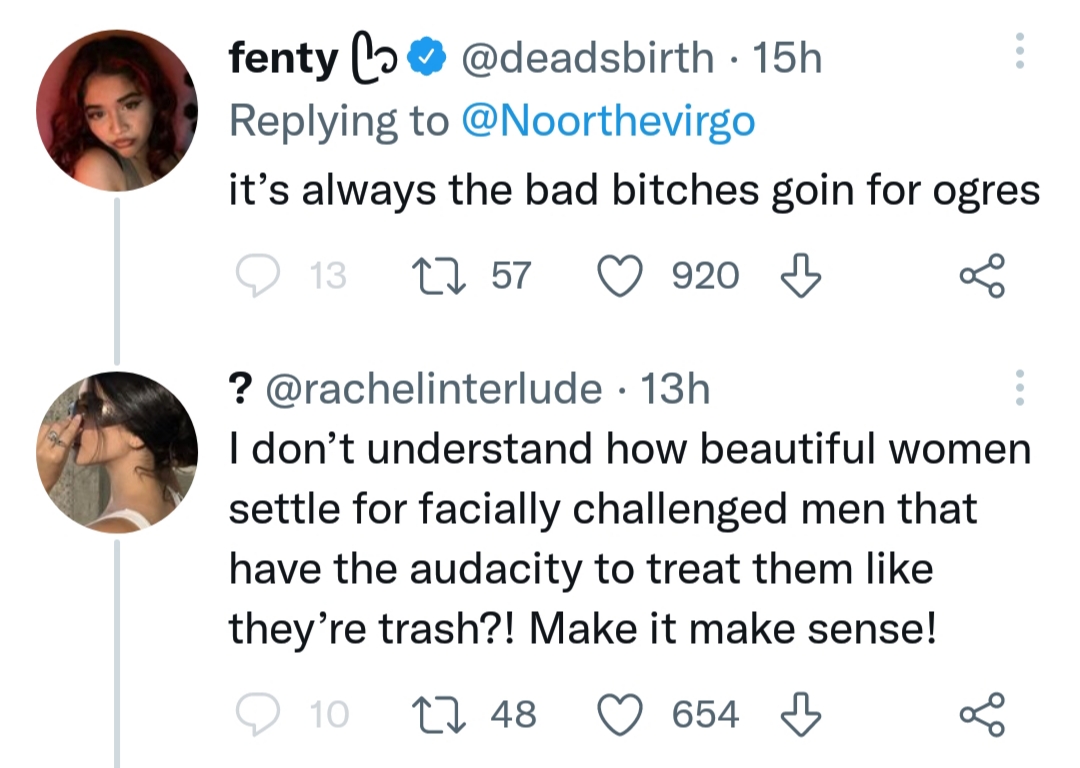This screenshot has height=768, width=1080.
Task: Visit @rachelinterlude handle profile
Action: point(434,389)
